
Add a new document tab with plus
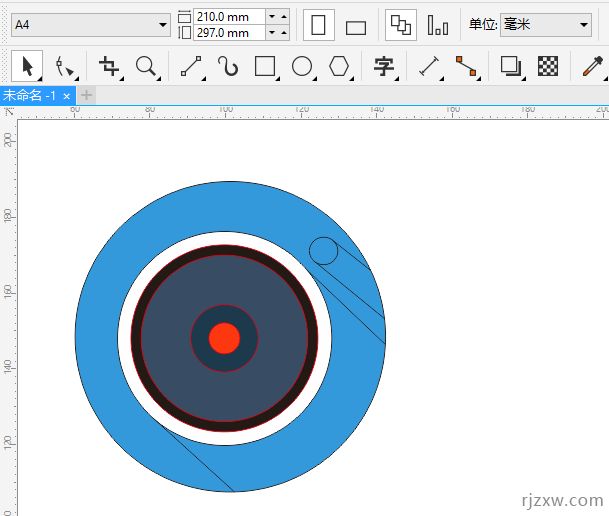click(87, 96)
